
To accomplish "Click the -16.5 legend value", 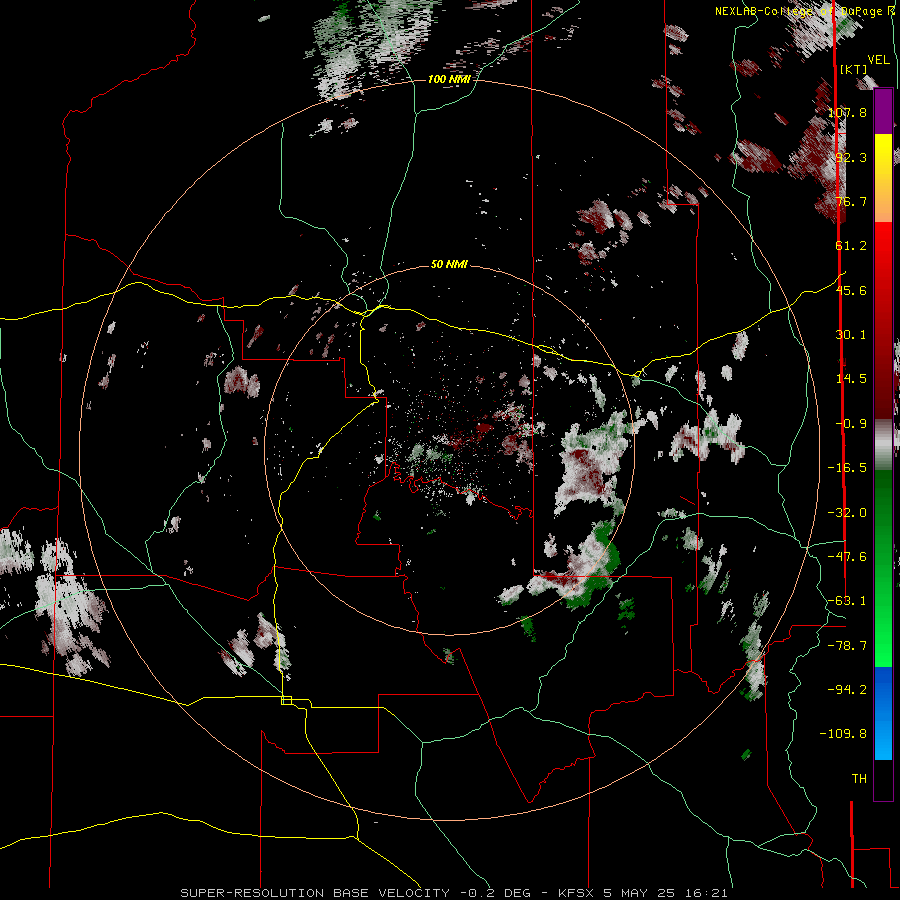I will (x=847, y=468).
